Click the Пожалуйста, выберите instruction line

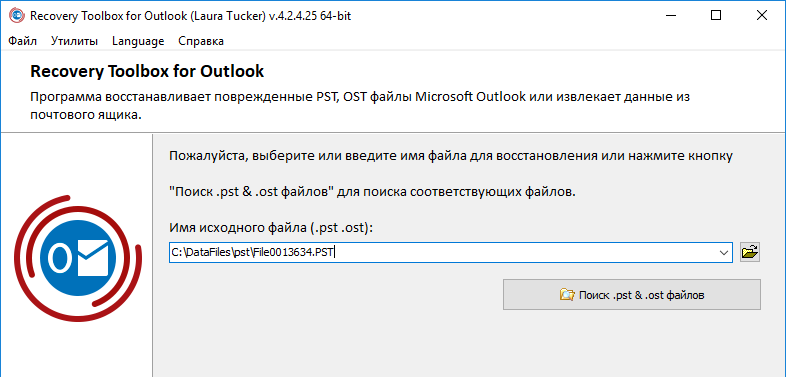click(451, 156)
